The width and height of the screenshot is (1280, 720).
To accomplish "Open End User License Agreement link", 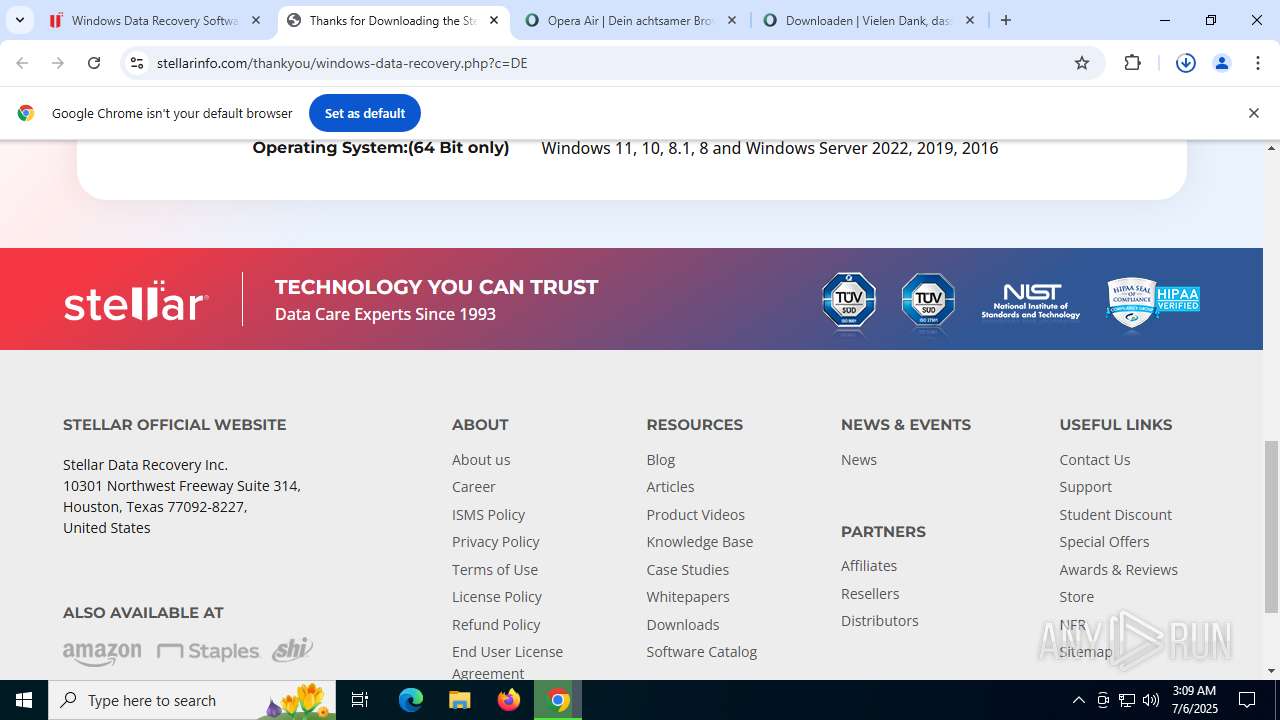I will pos(507,662).
